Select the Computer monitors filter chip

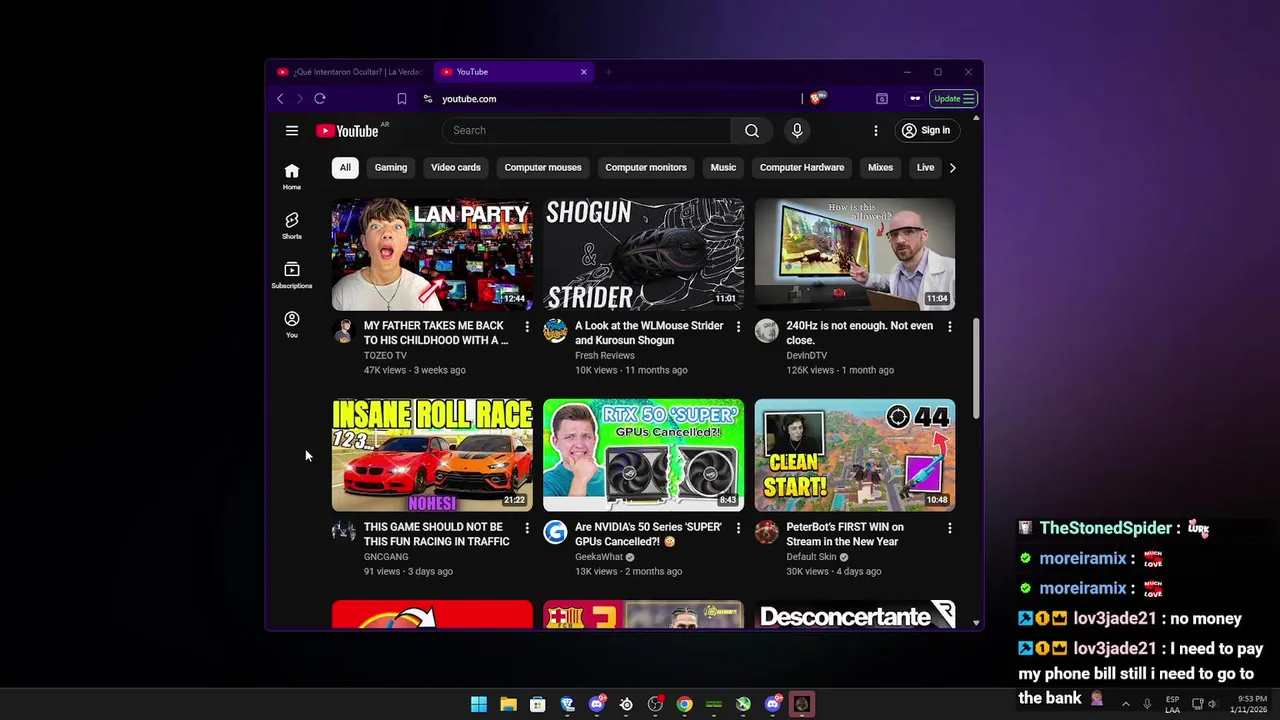click(646, 168)
